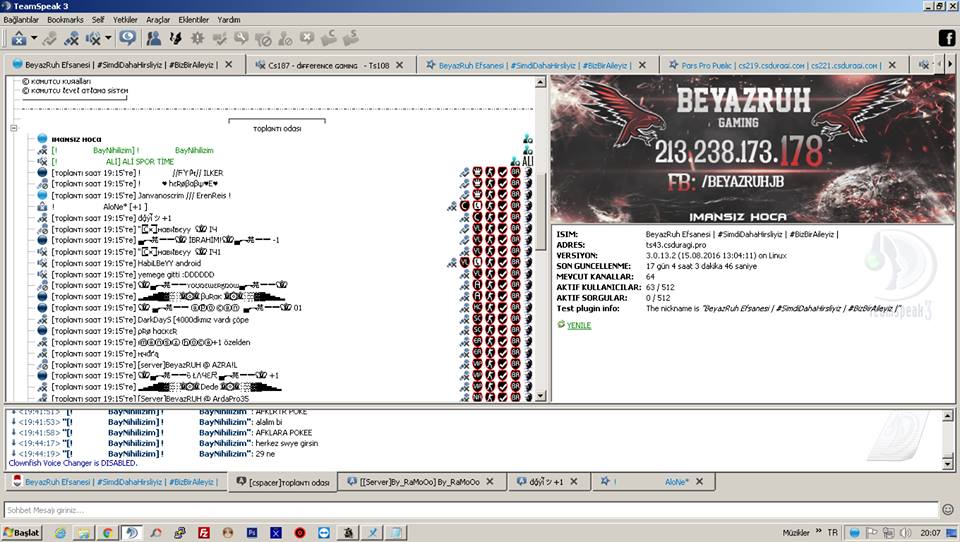Image resolution: width=960 pixels, height=542 pixels.
Task: Open FileZilla from the taskbar
Action: click(203, 533)
